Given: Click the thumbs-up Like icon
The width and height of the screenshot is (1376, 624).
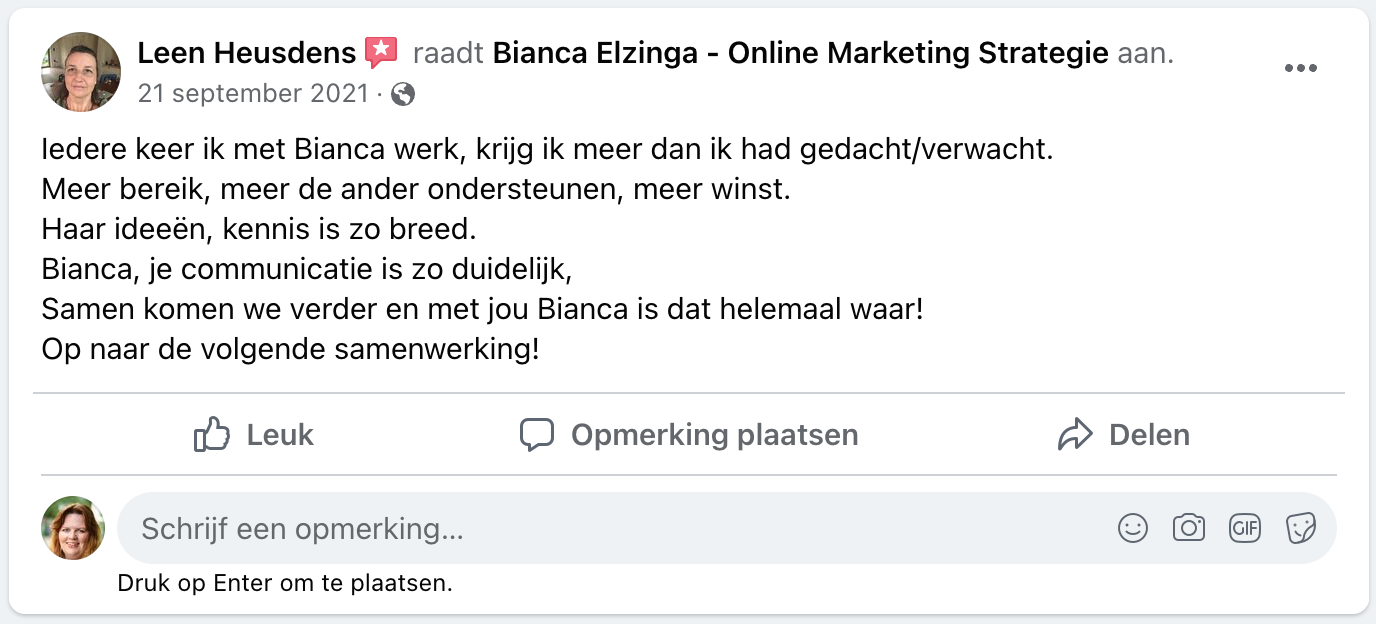Looking at the screenshot, I should 212,435.
